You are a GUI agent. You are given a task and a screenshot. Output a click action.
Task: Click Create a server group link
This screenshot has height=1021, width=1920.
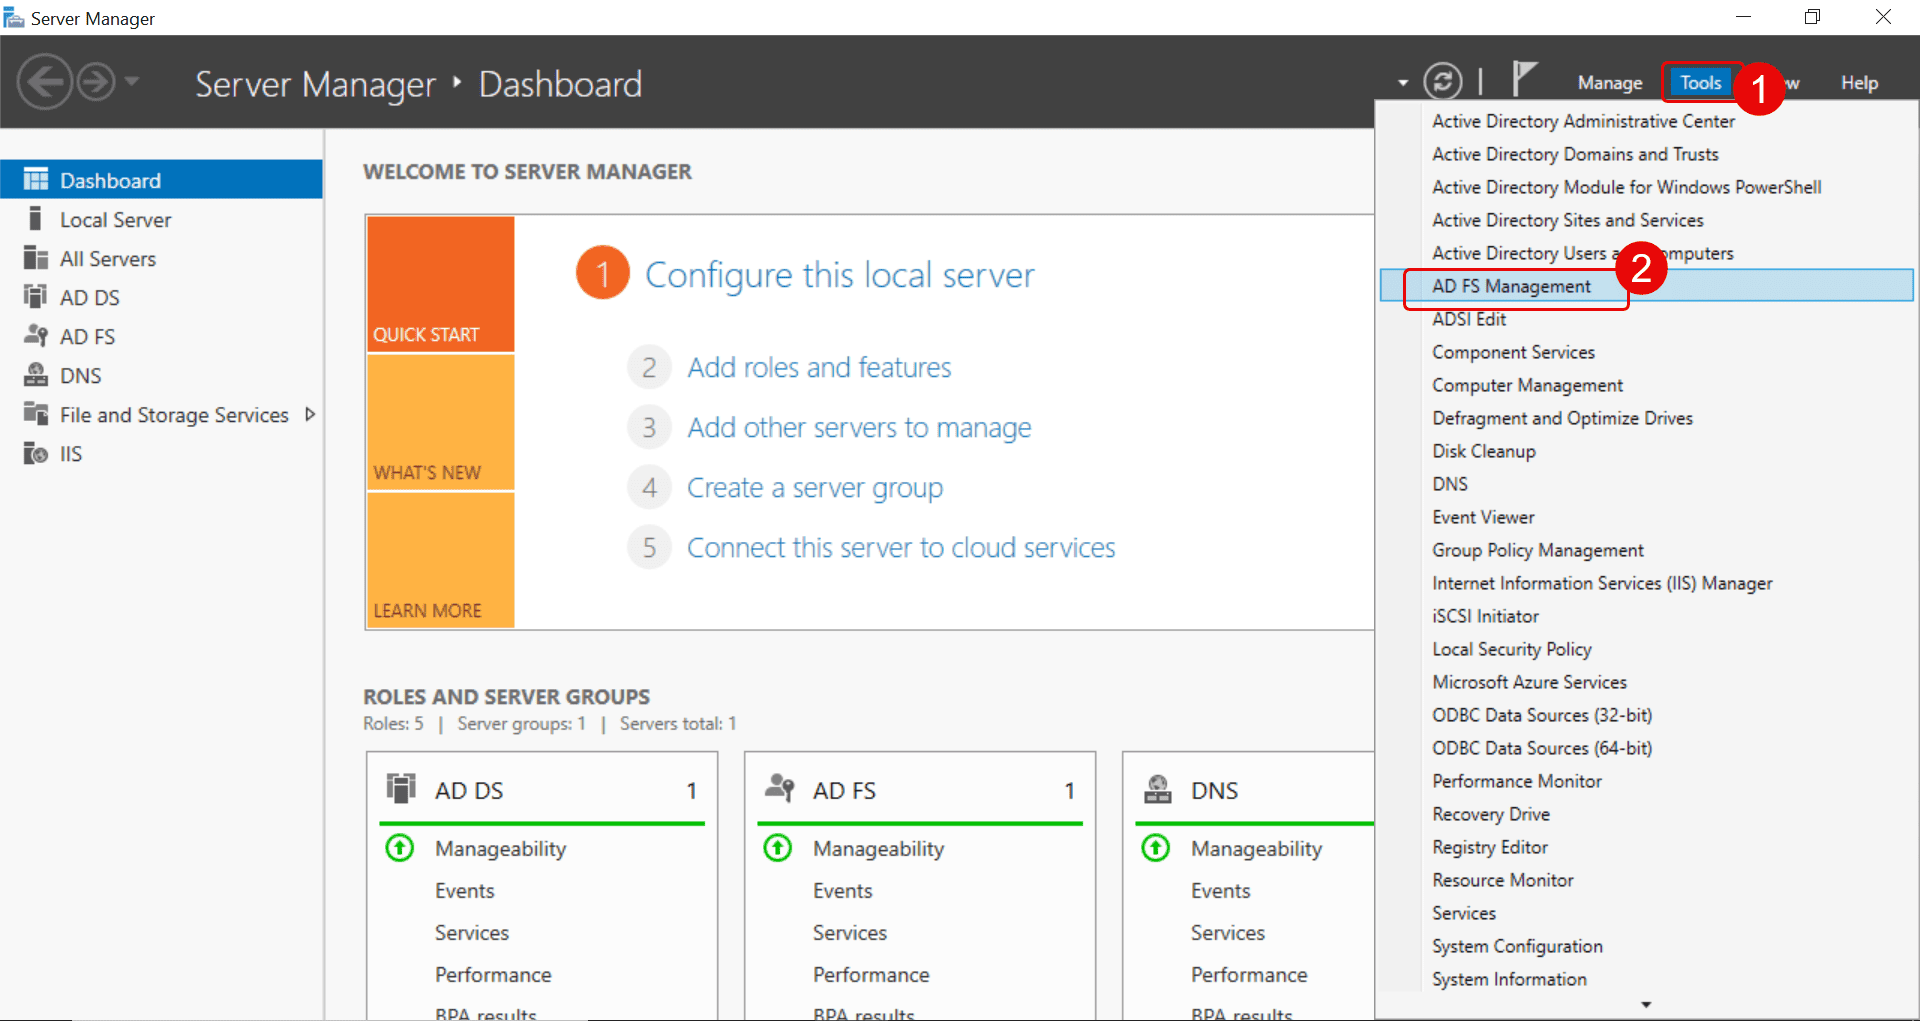814,488
